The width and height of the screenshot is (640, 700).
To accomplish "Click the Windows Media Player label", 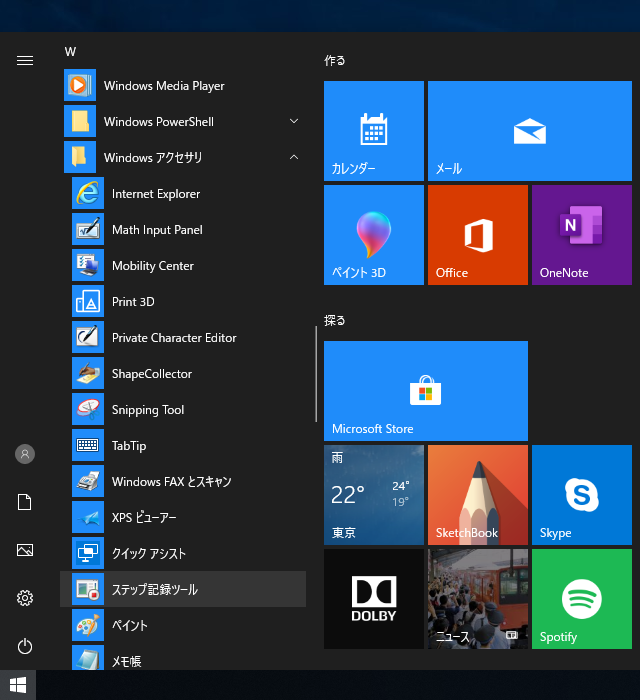I will coord(164,86).
